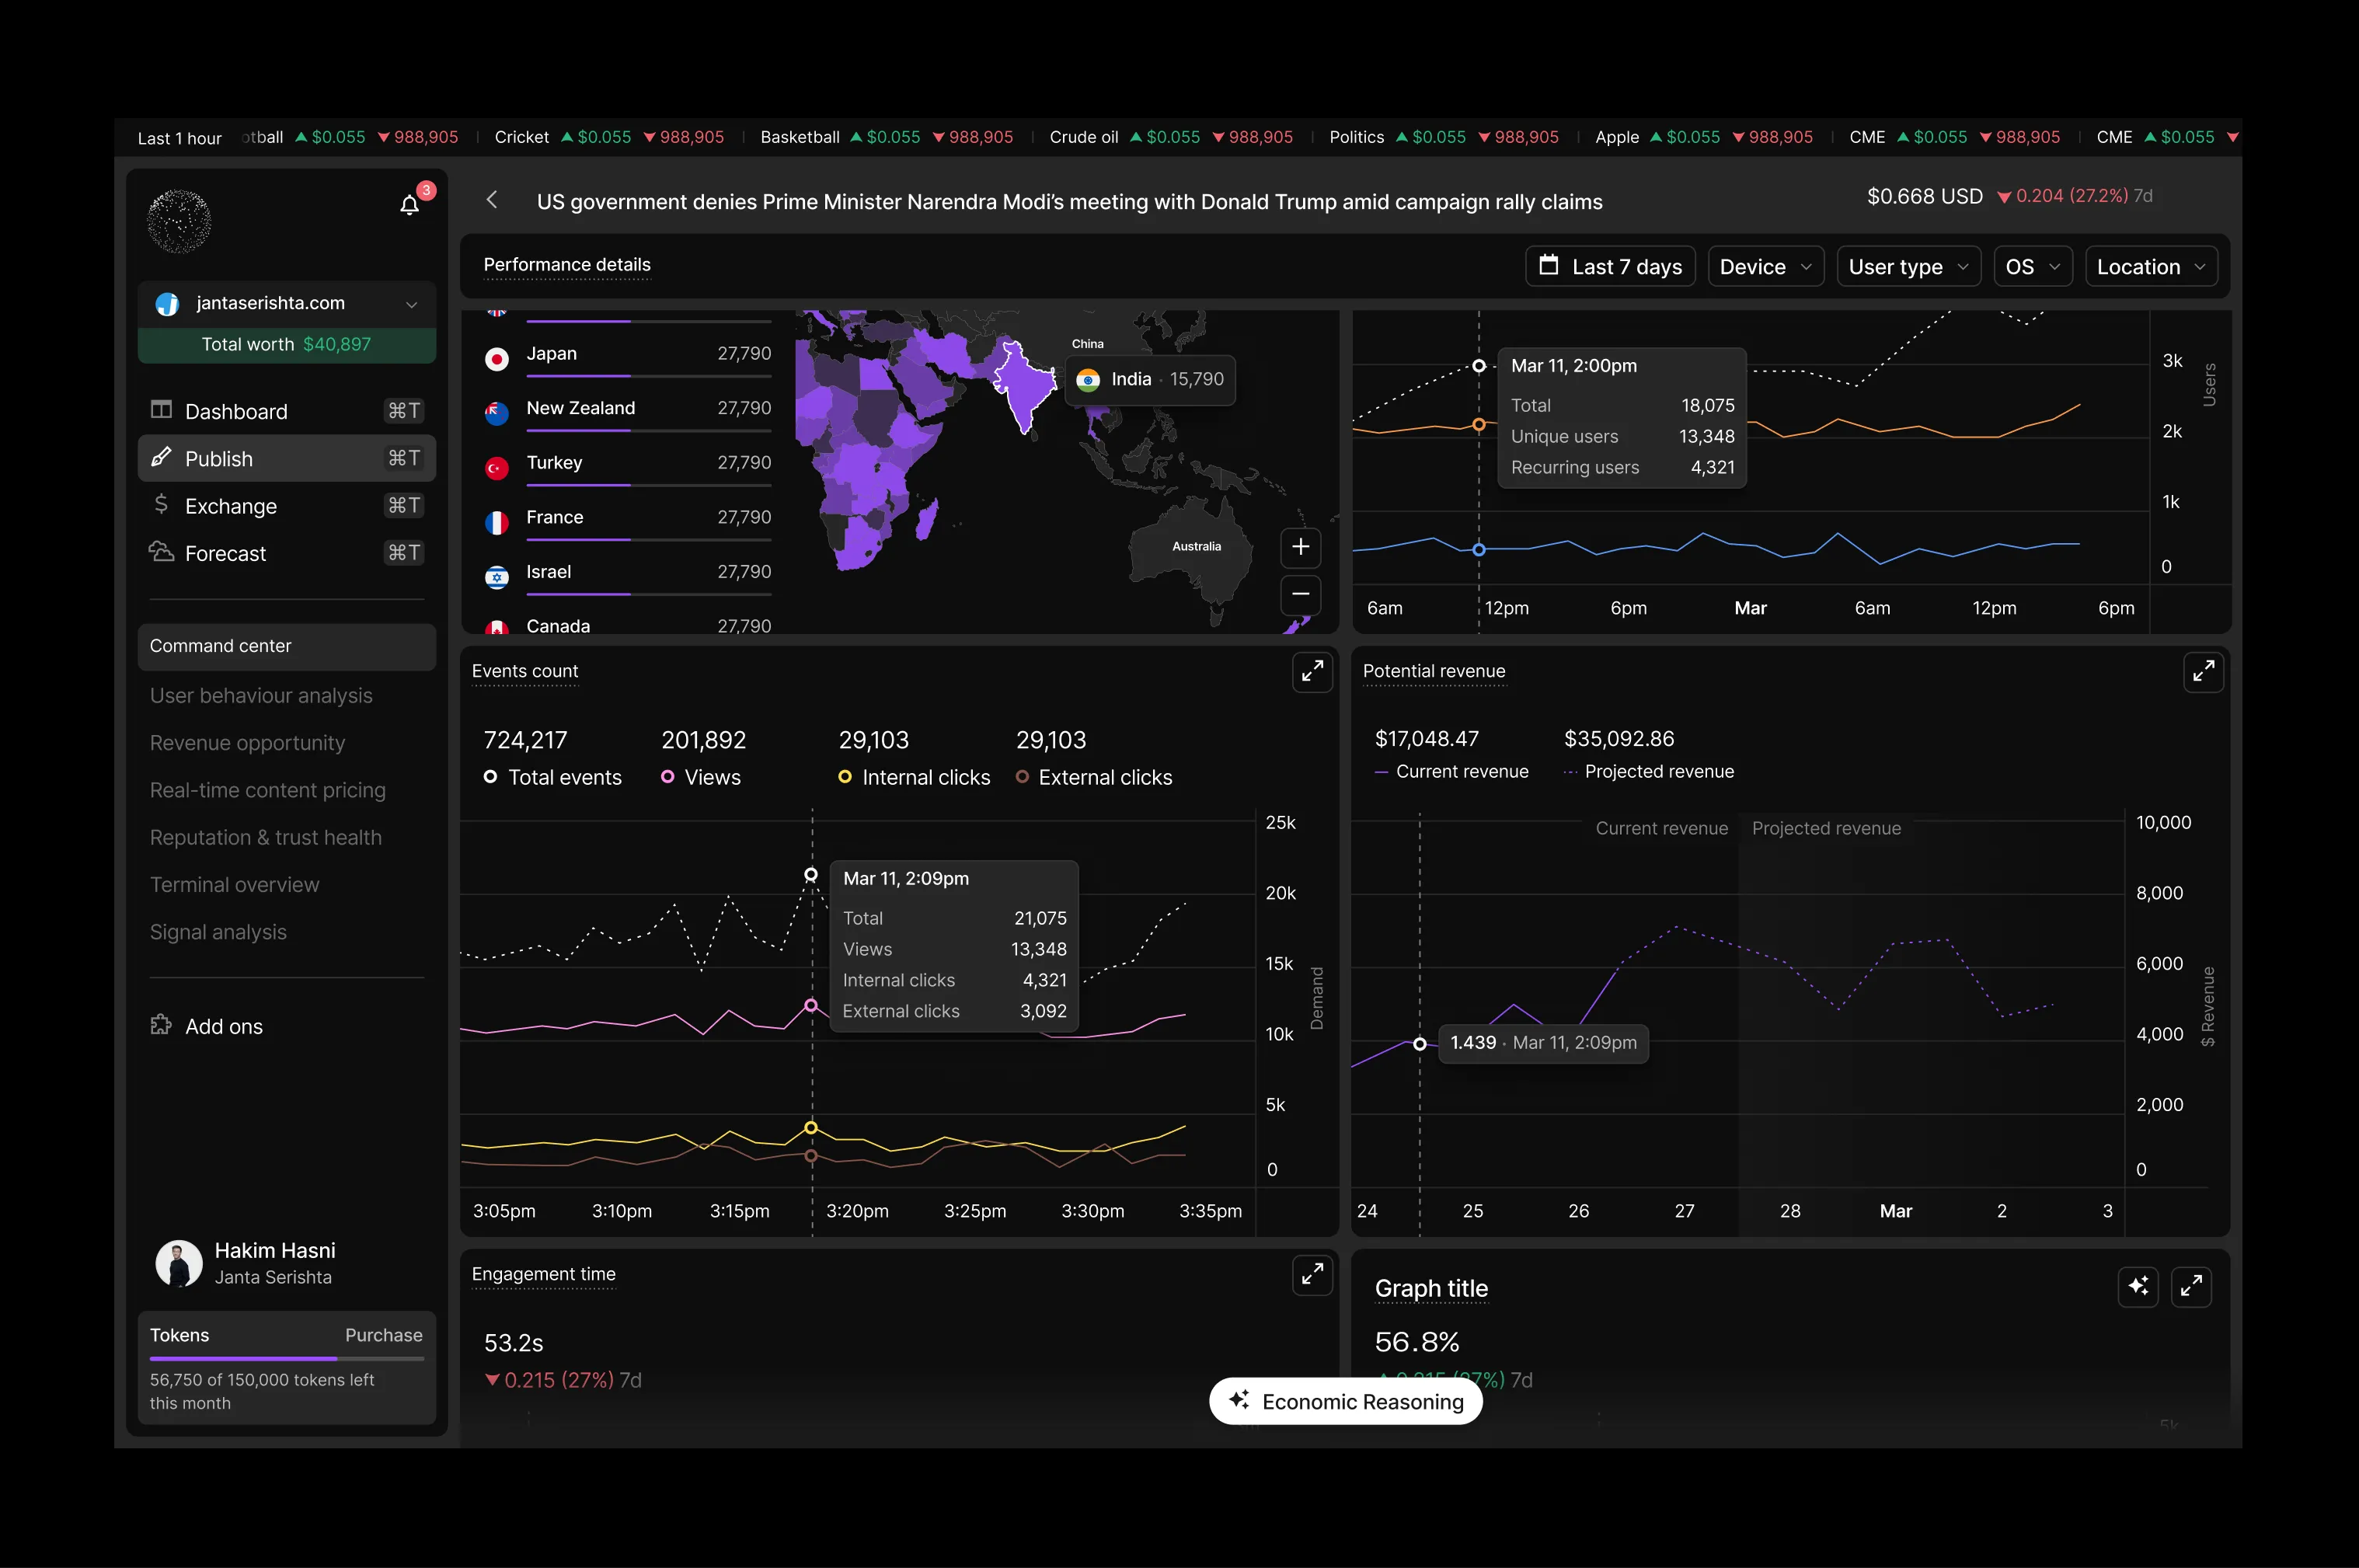This screenshot has height=1568, width=2359.
Task: Click the Cricket ticker item
Action: (x=609, y=137)
